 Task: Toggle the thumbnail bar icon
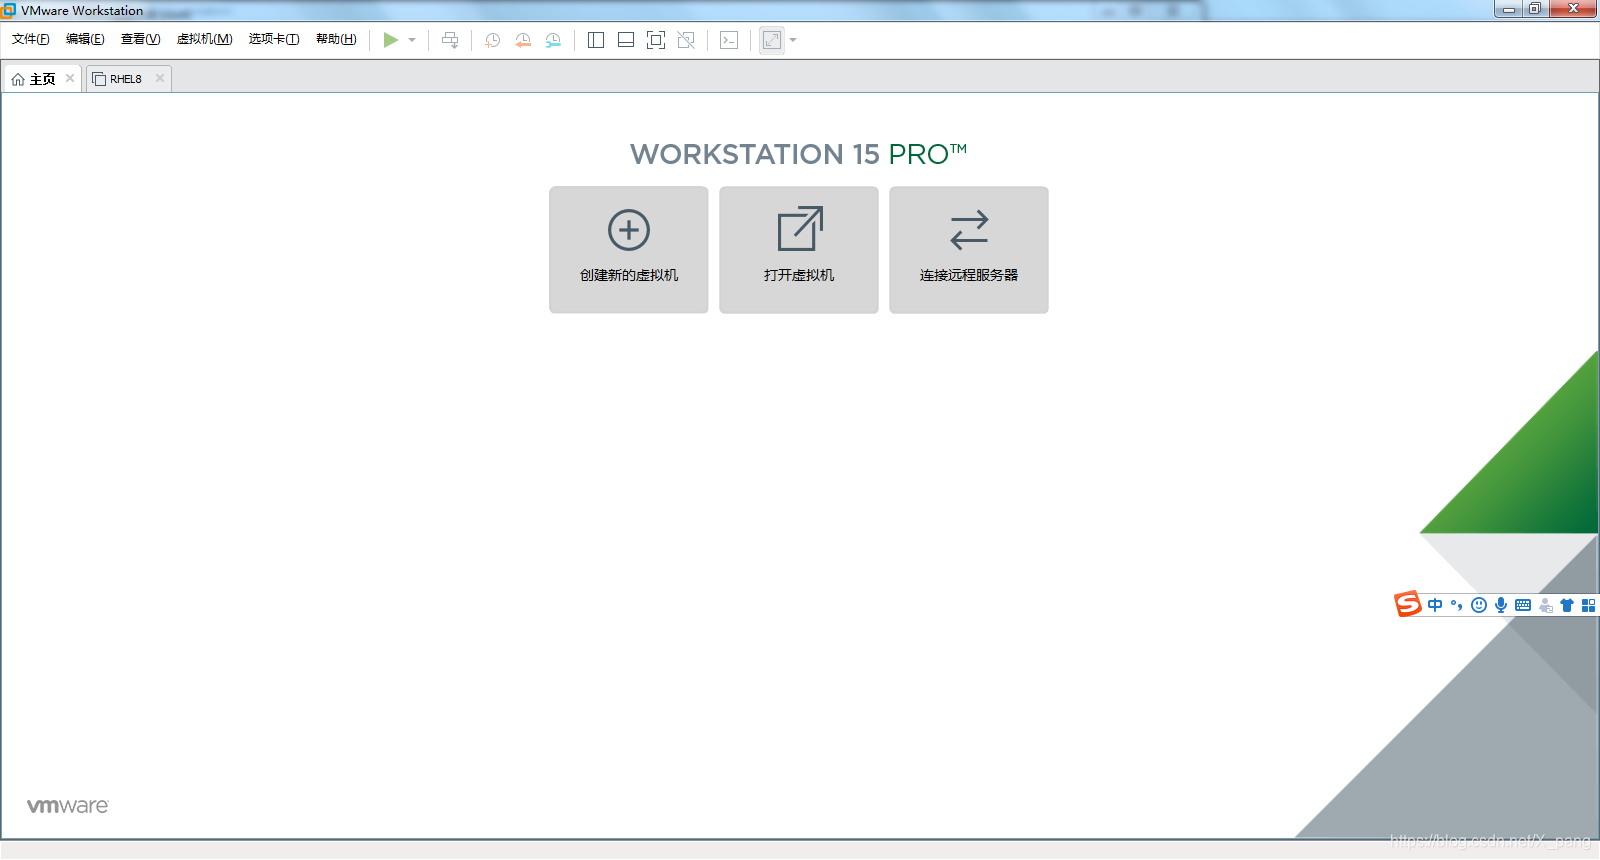pyautogui.click(x=626, y=40)
